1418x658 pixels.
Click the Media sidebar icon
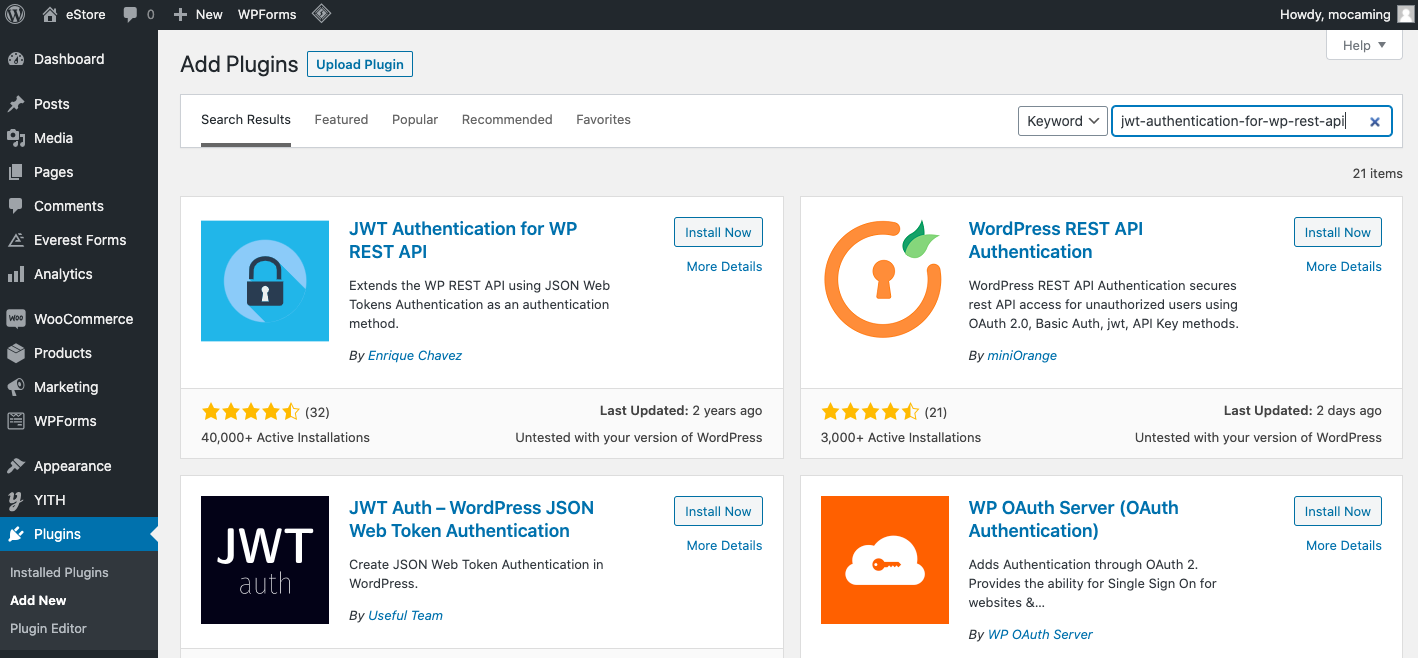[16, 138]
